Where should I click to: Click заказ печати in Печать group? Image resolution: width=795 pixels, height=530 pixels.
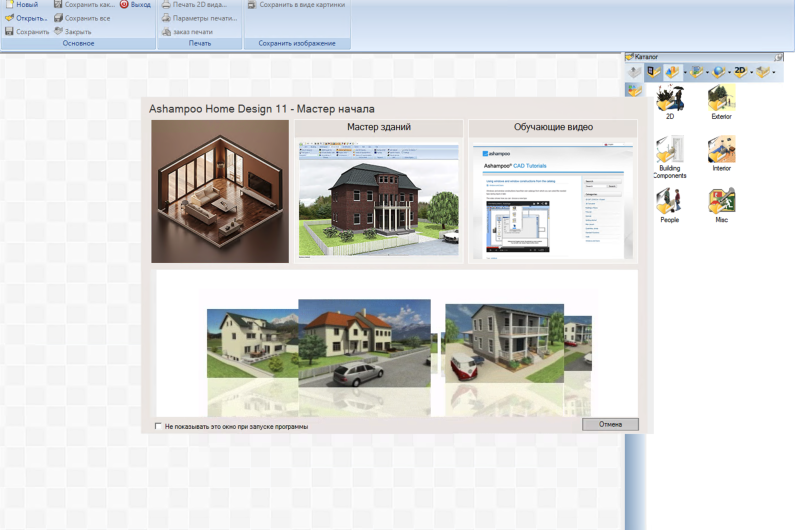(187, 31)
